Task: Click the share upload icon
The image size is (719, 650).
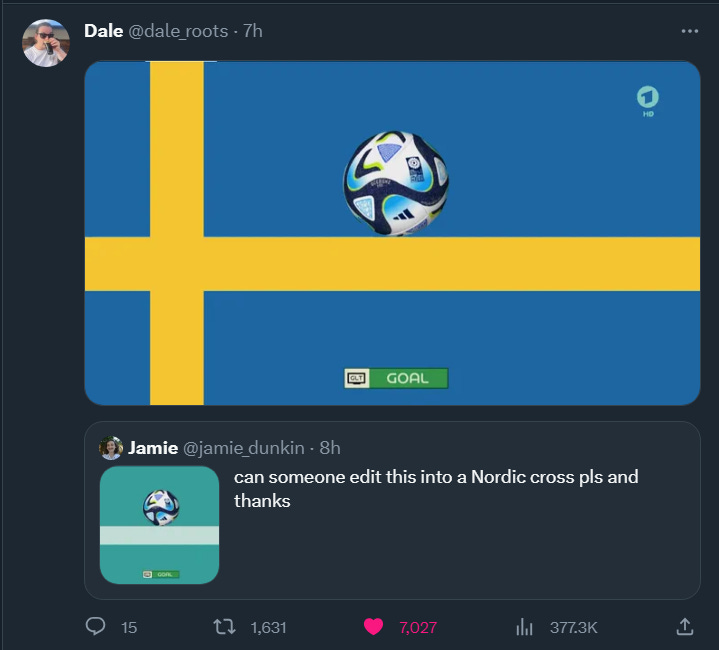Action: click(x=685, y=627)
